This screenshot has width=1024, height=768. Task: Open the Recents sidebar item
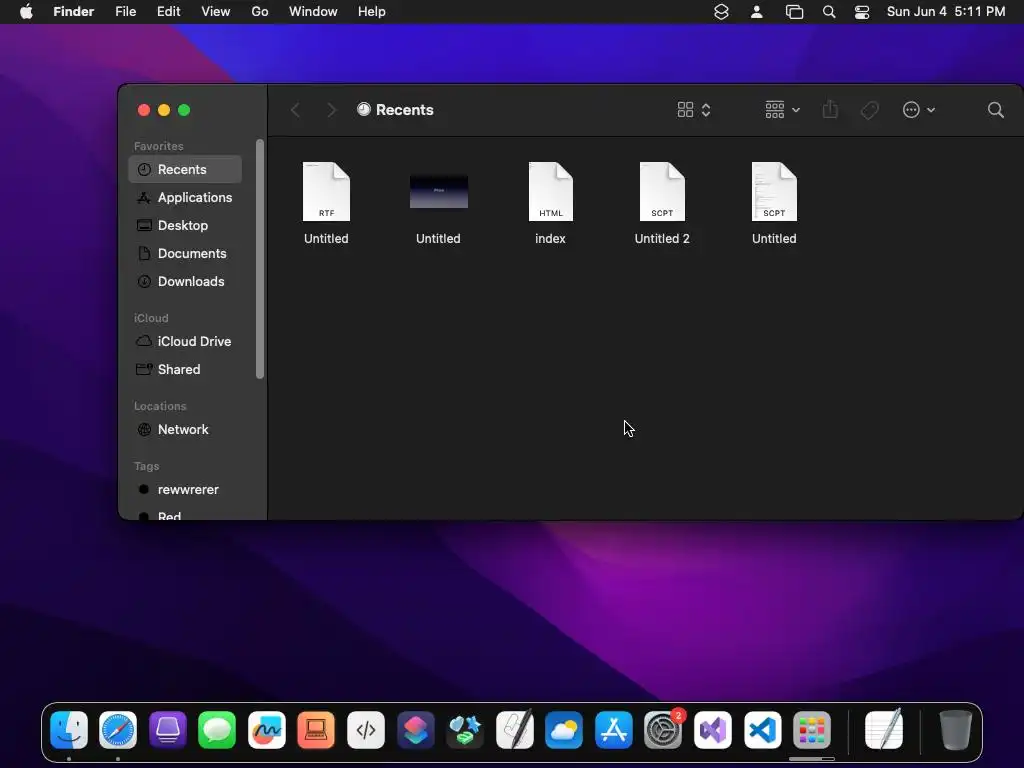(x=185, y=169)
